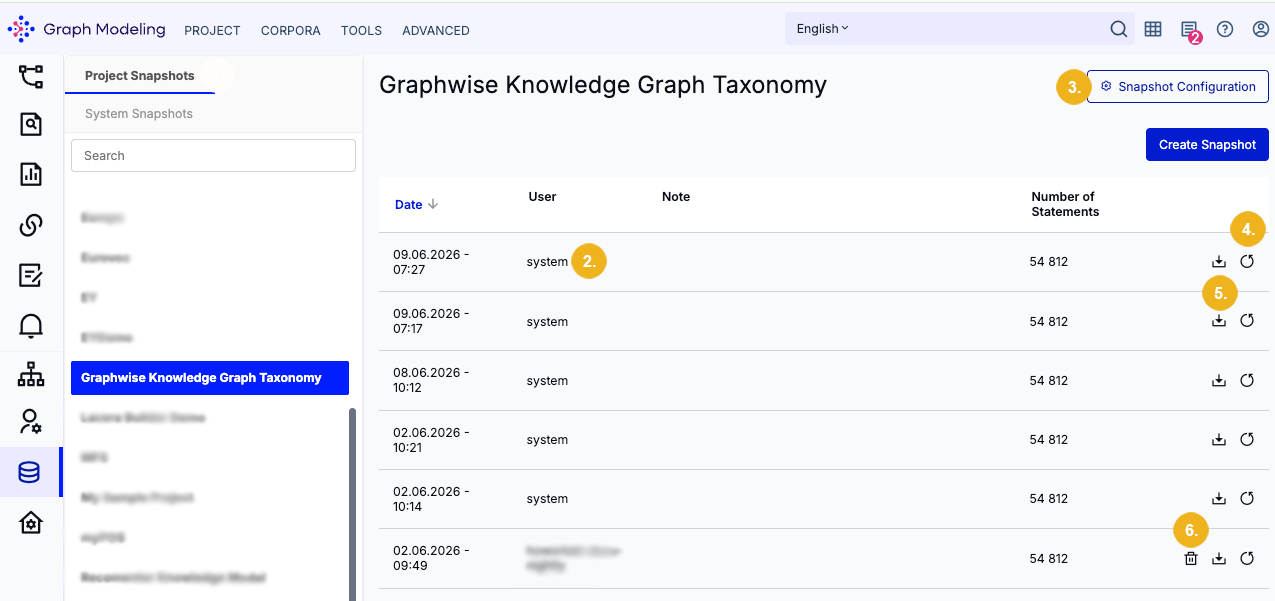1275x601 pixels.
Task: Open the user settings sidebar icon
Action: pos(31,422)
